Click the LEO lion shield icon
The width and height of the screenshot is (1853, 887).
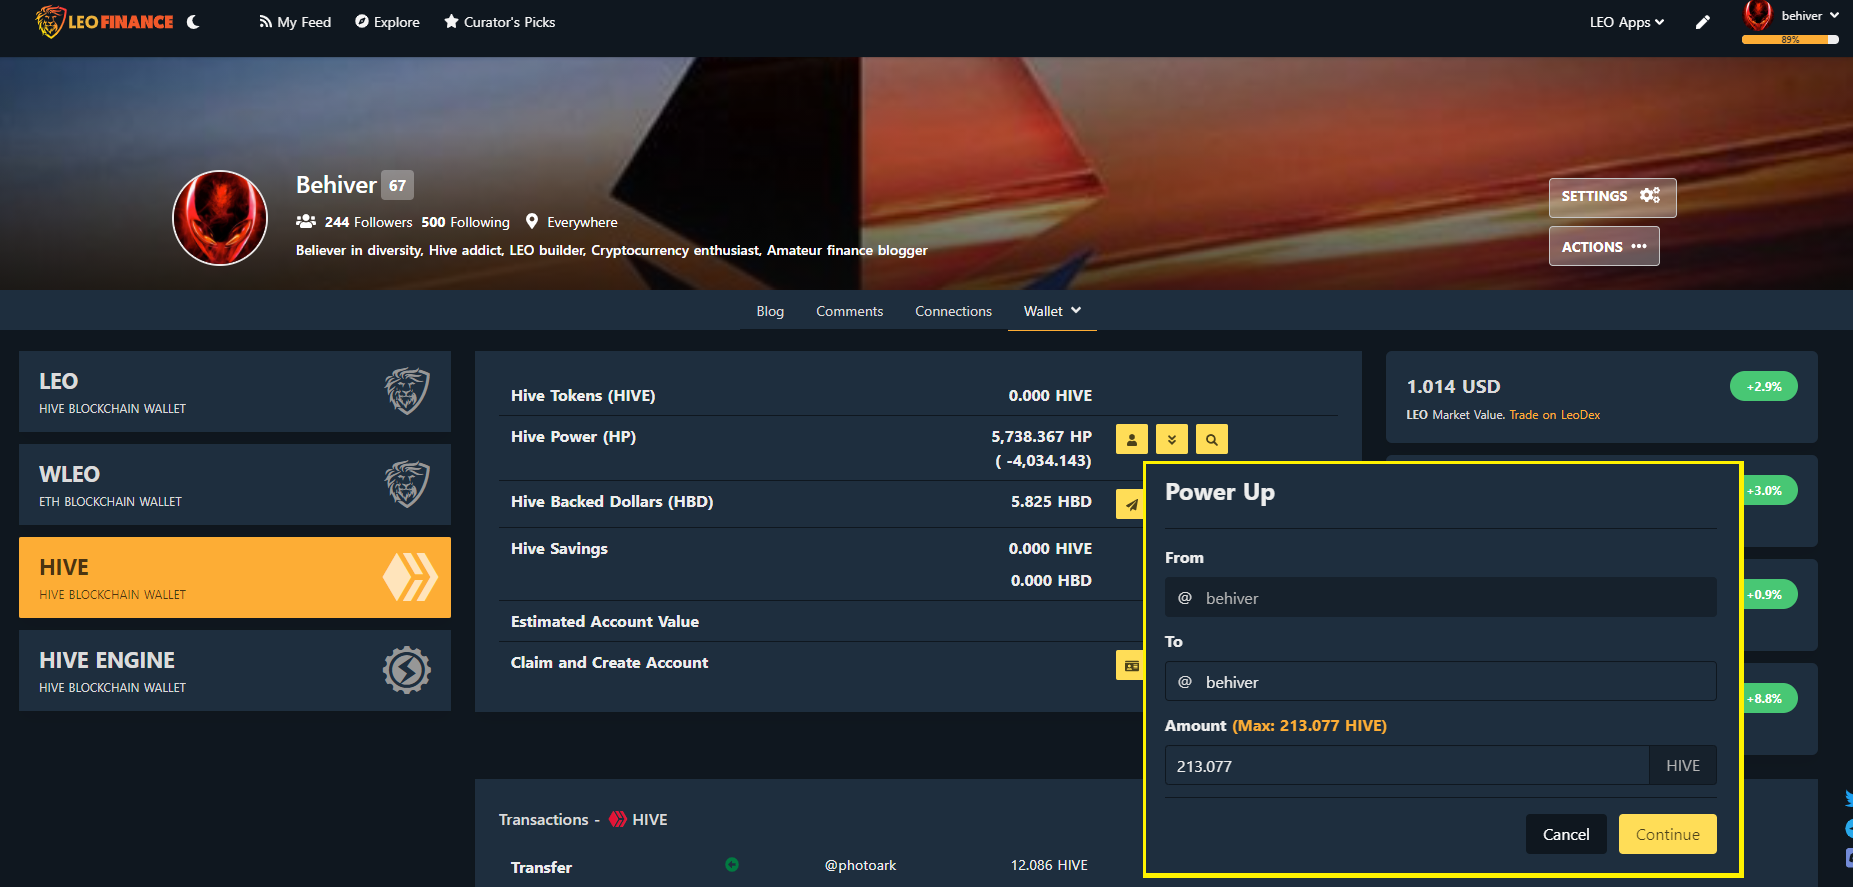click(407, 391)
